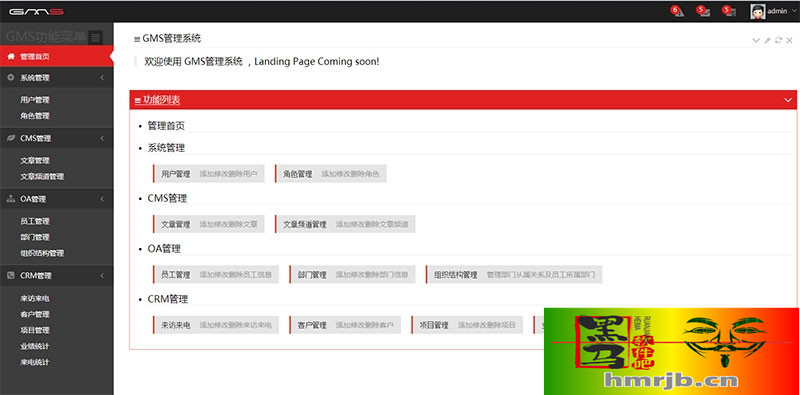The width and height of the screenshot is (800, 395).
Task: Open 业绩统计 in the sidebar
Action: (35, 347)
